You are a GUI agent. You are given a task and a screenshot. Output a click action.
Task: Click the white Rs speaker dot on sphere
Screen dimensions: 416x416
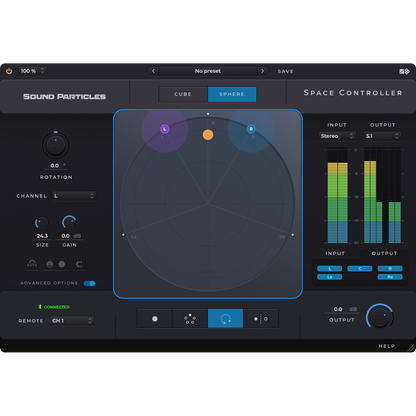point(293,235)
